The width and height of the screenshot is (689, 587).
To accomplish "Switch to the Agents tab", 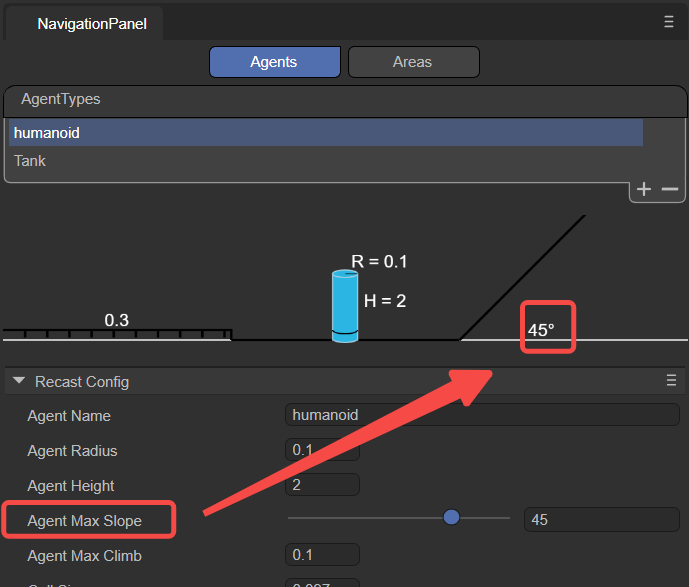I will 275,62.
